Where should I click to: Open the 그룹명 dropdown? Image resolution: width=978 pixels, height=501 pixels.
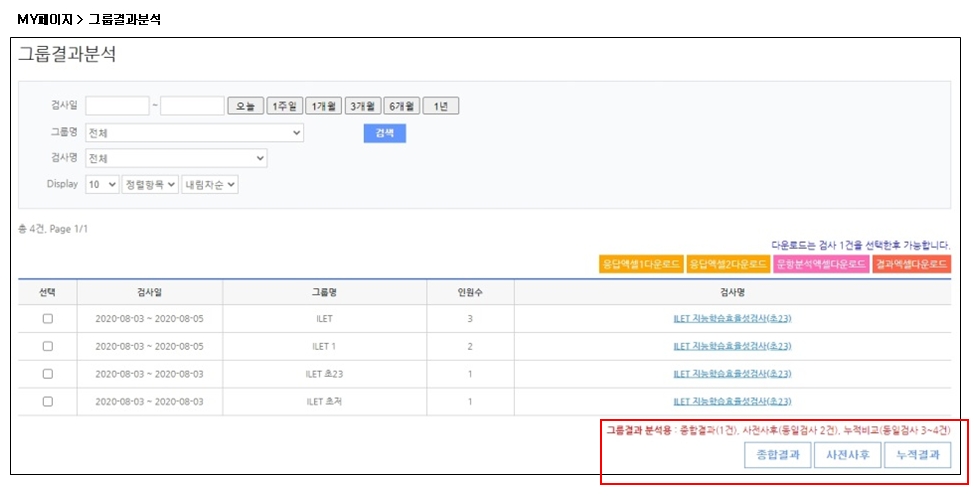coord(194,133)
